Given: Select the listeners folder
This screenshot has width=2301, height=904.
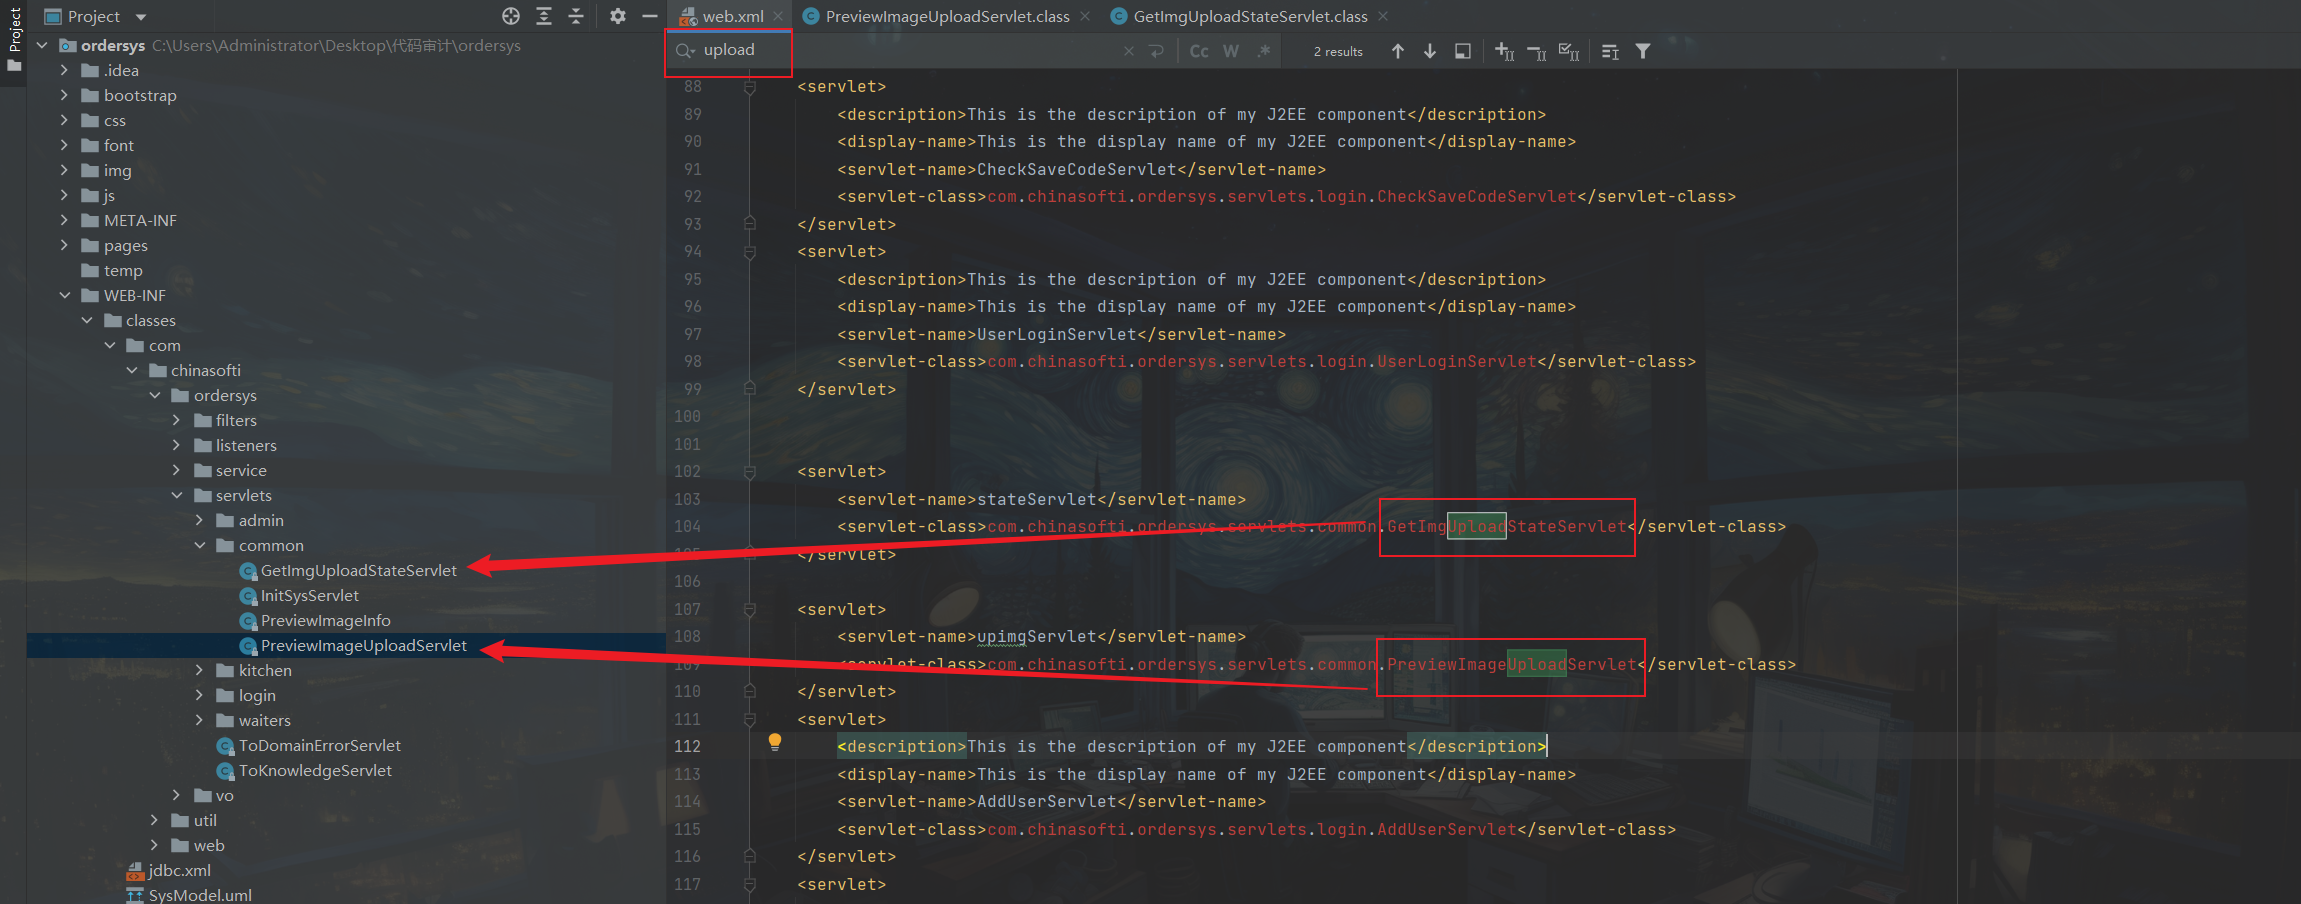Looking at the screenshot, I should tap(246, 445).
